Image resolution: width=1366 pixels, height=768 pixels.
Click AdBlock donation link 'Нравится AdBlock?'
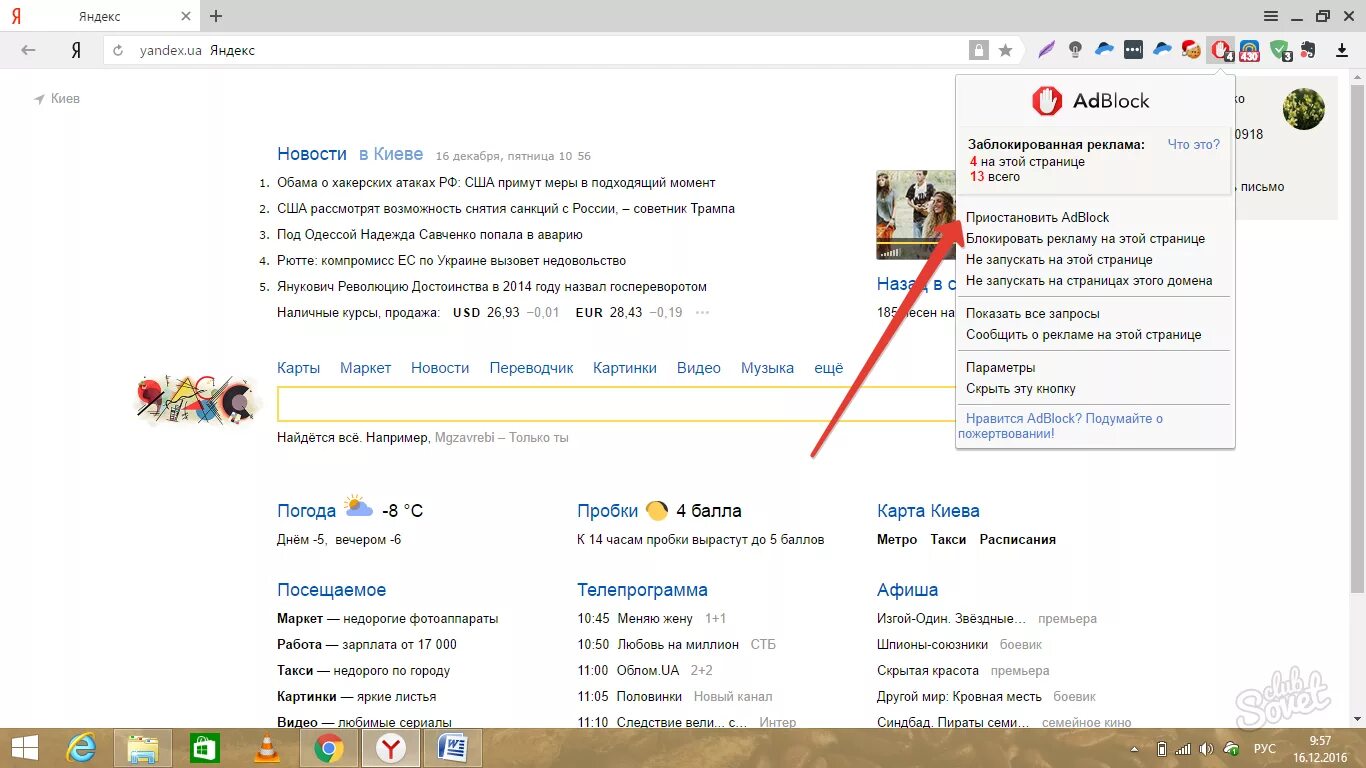(x=1061, y=426)
